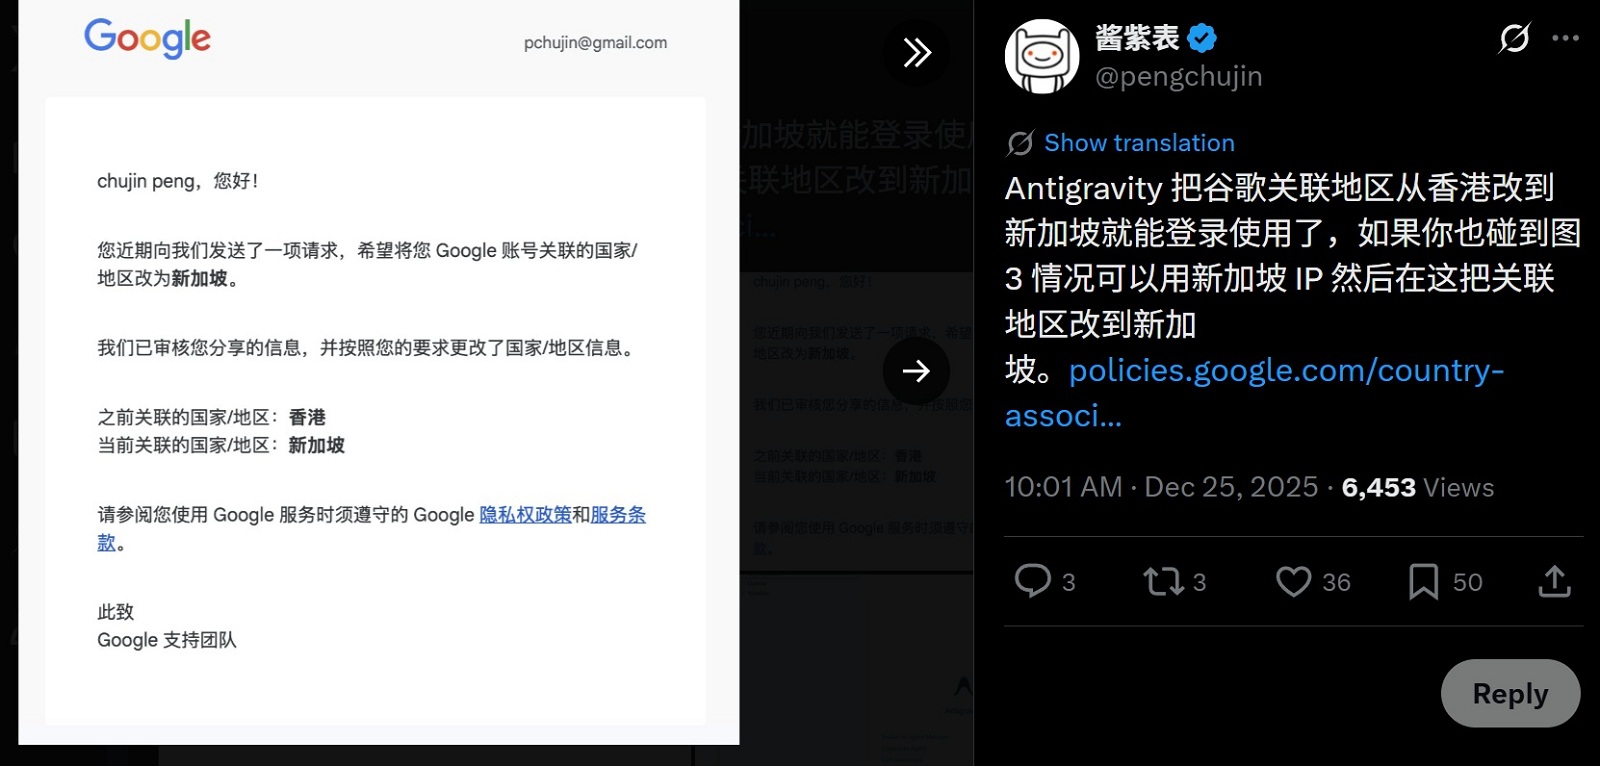
Task: Click the Google logo in email
Action: click(147, 39)
